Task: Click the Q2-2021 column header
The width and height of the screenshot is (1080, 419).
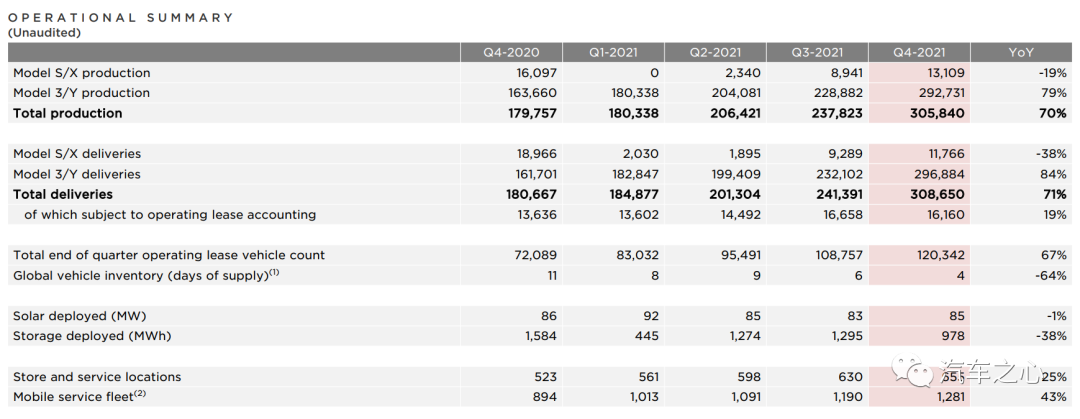Action: [715, 52]
